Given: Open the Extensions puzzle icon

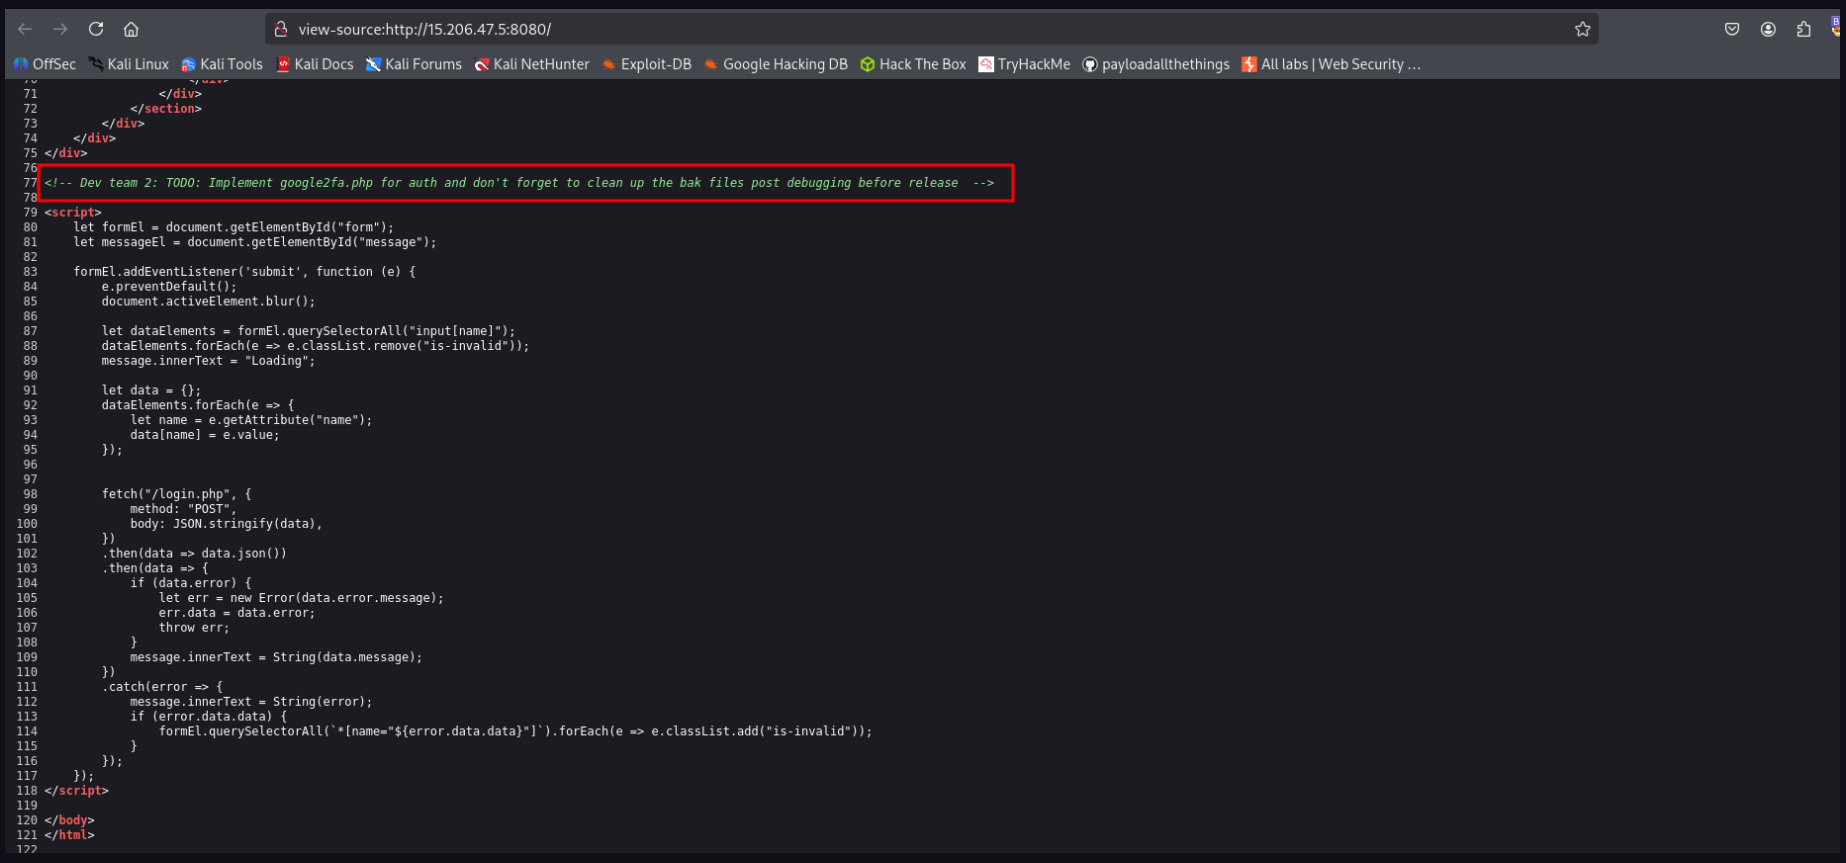Looking at the screenshot, I should click(x=1804, y=29).
